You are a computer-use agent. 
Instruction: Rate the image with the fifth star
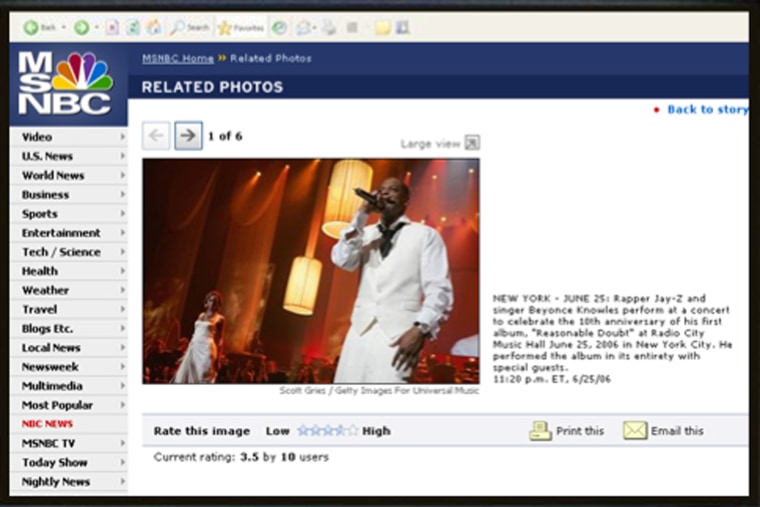click(x=351, y=431)
